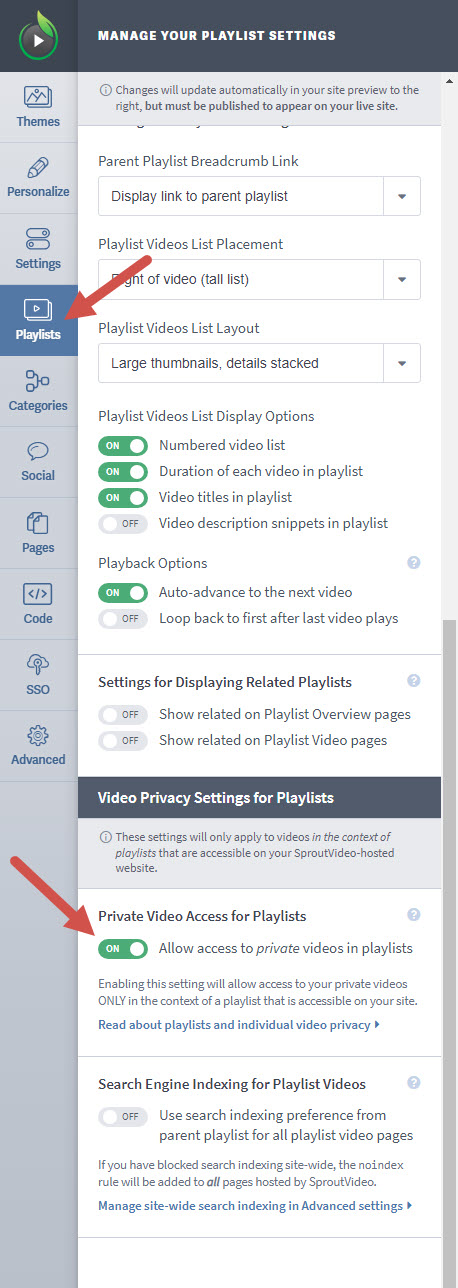The height and width of the screenshot is (1288, 458).
Task: Open Manage site-wide search indexing link
Action: [x=256, y=1206]
